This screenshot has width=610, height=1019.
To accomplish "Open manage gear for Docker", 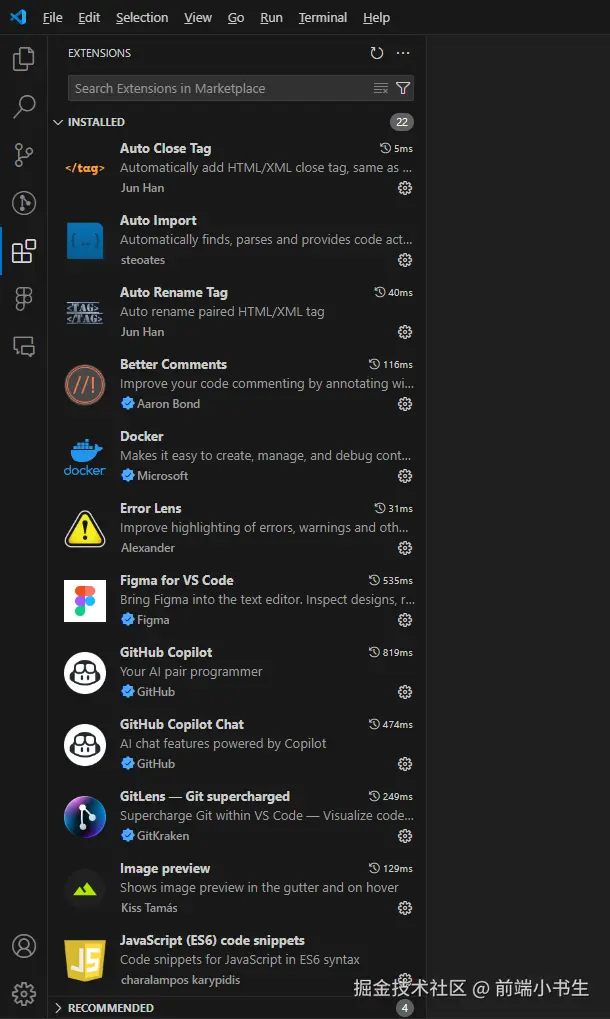I will click(x=405, y=476).
